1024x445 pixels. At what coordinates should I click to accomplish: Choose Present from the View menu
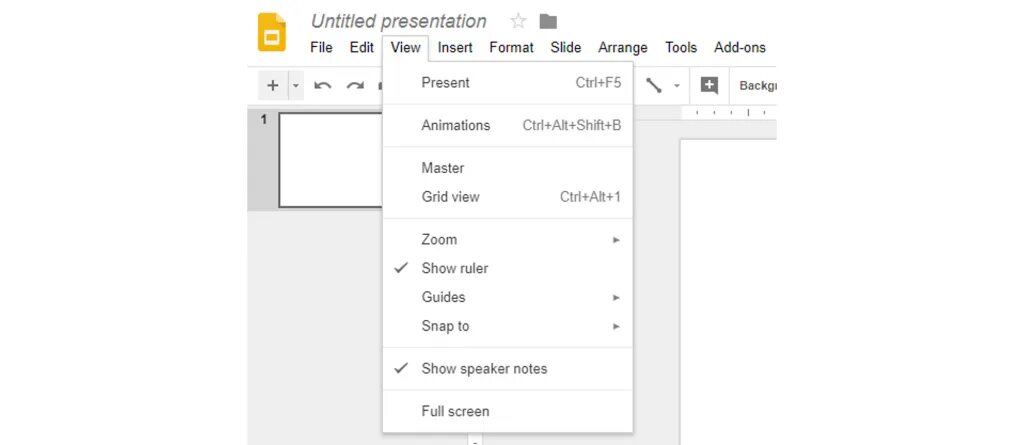pyautogui.click(x=446, y=83)
